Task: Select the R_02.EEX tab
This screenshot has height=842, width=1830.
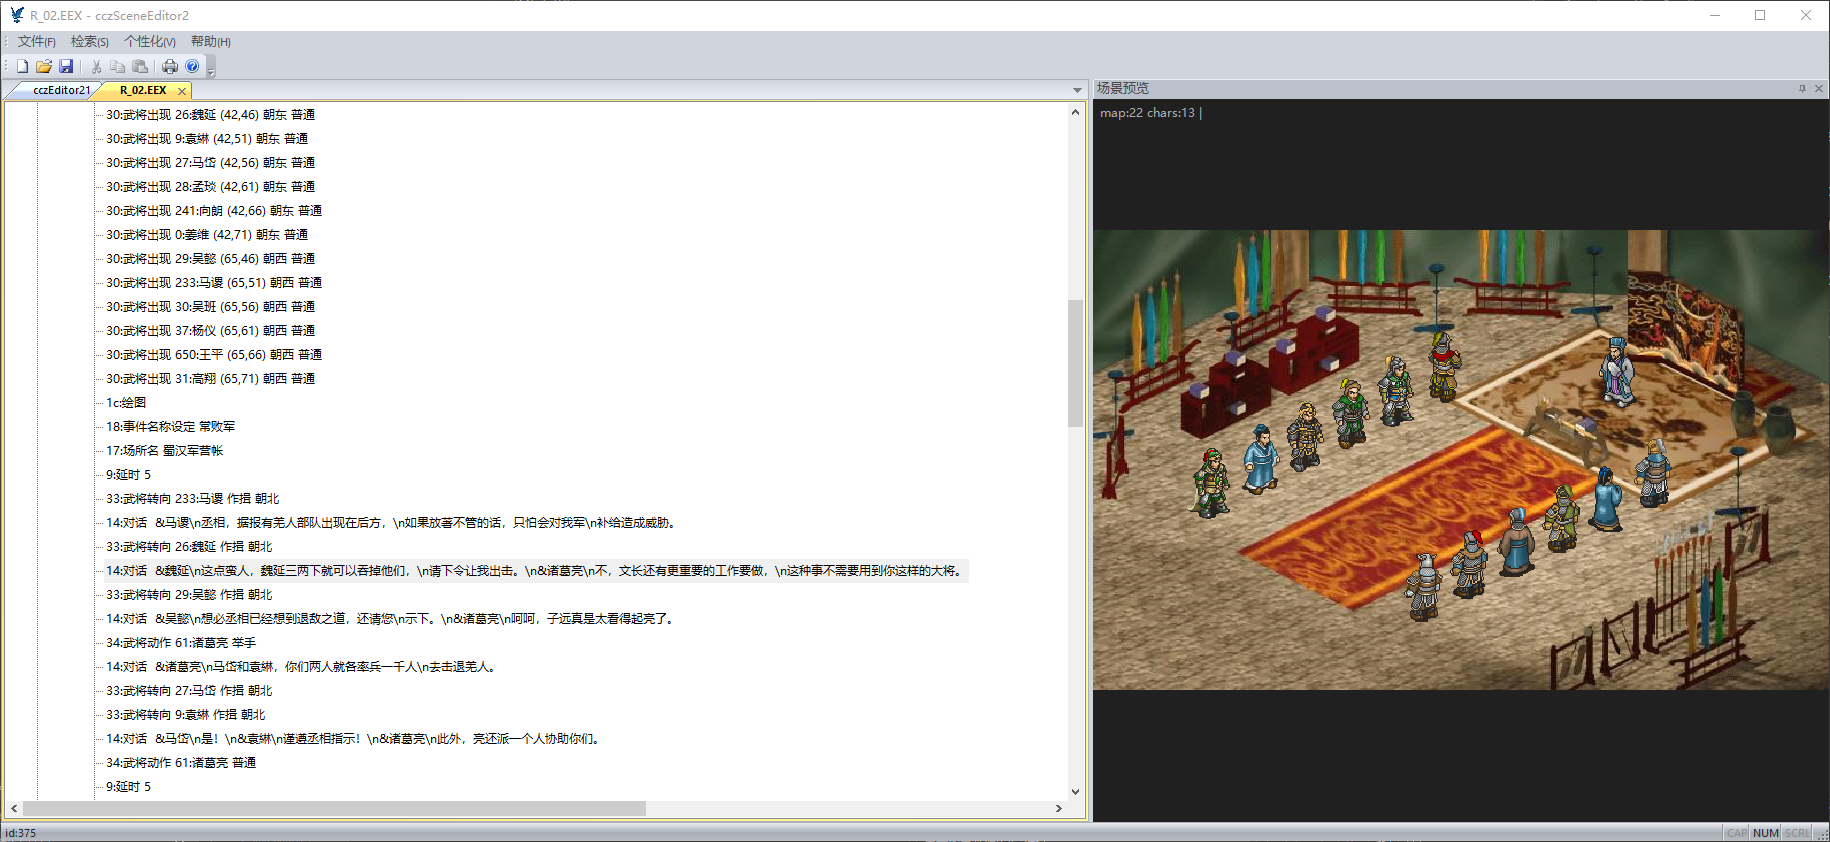Action: [143, 90]
